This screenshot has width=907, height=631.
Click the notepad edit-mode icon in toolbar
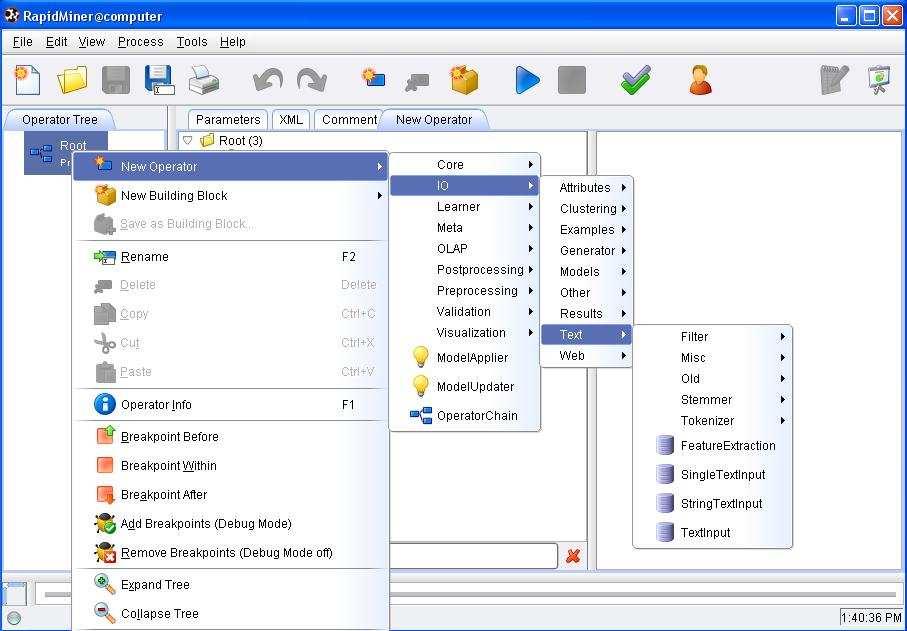[x=834, y=80]
